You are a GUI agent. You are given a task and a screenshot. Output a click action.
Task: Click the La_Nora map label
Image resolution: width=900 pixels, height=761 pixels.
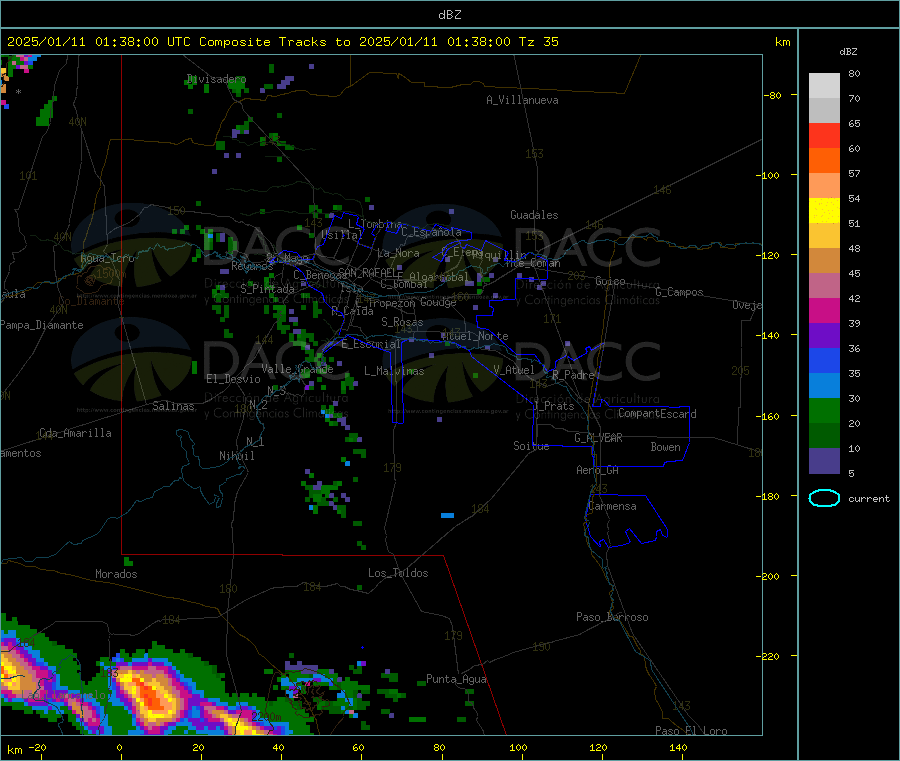398,253
